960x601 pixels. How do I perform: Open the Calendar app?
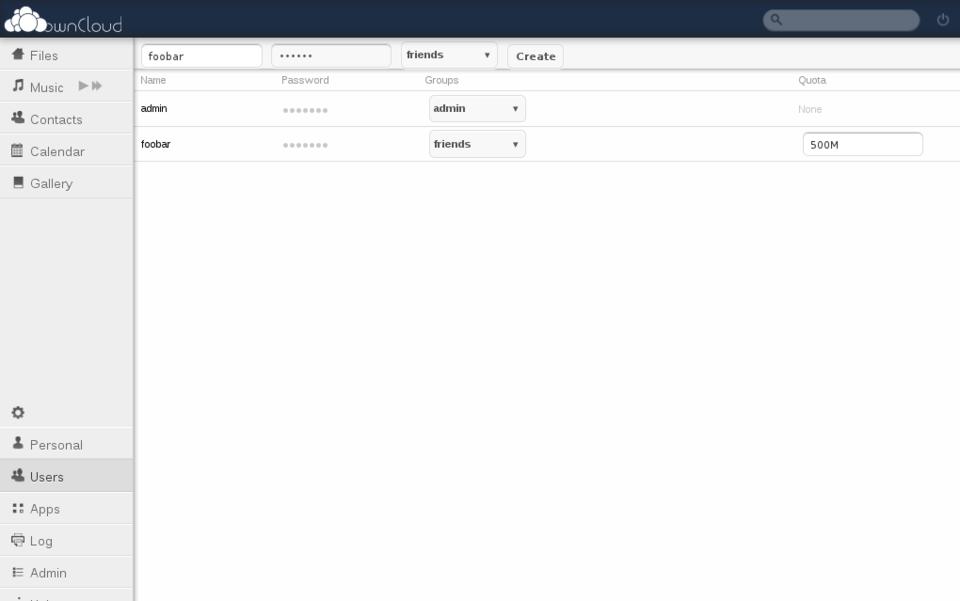click(57, 151)
